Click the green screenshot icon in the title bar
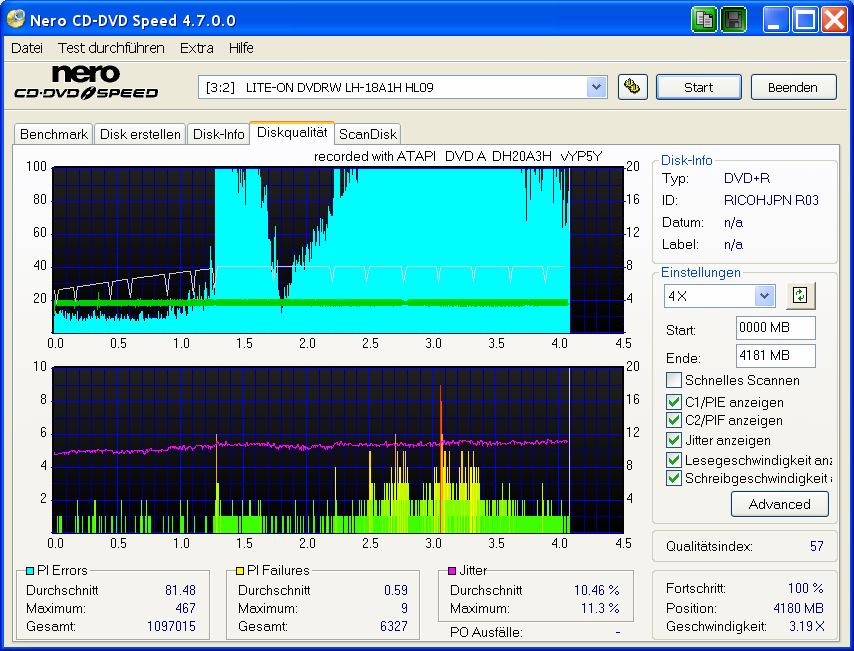854x651 pixels. pos(703,18)
